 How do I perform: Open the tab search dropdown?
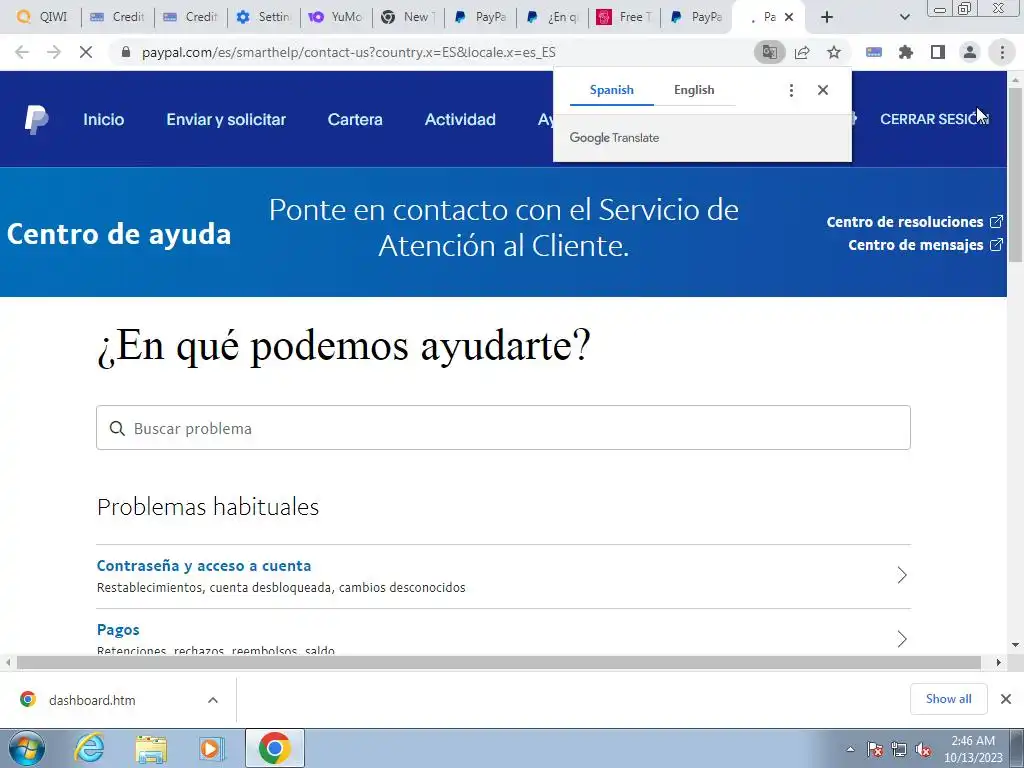(x=904, y=17)
